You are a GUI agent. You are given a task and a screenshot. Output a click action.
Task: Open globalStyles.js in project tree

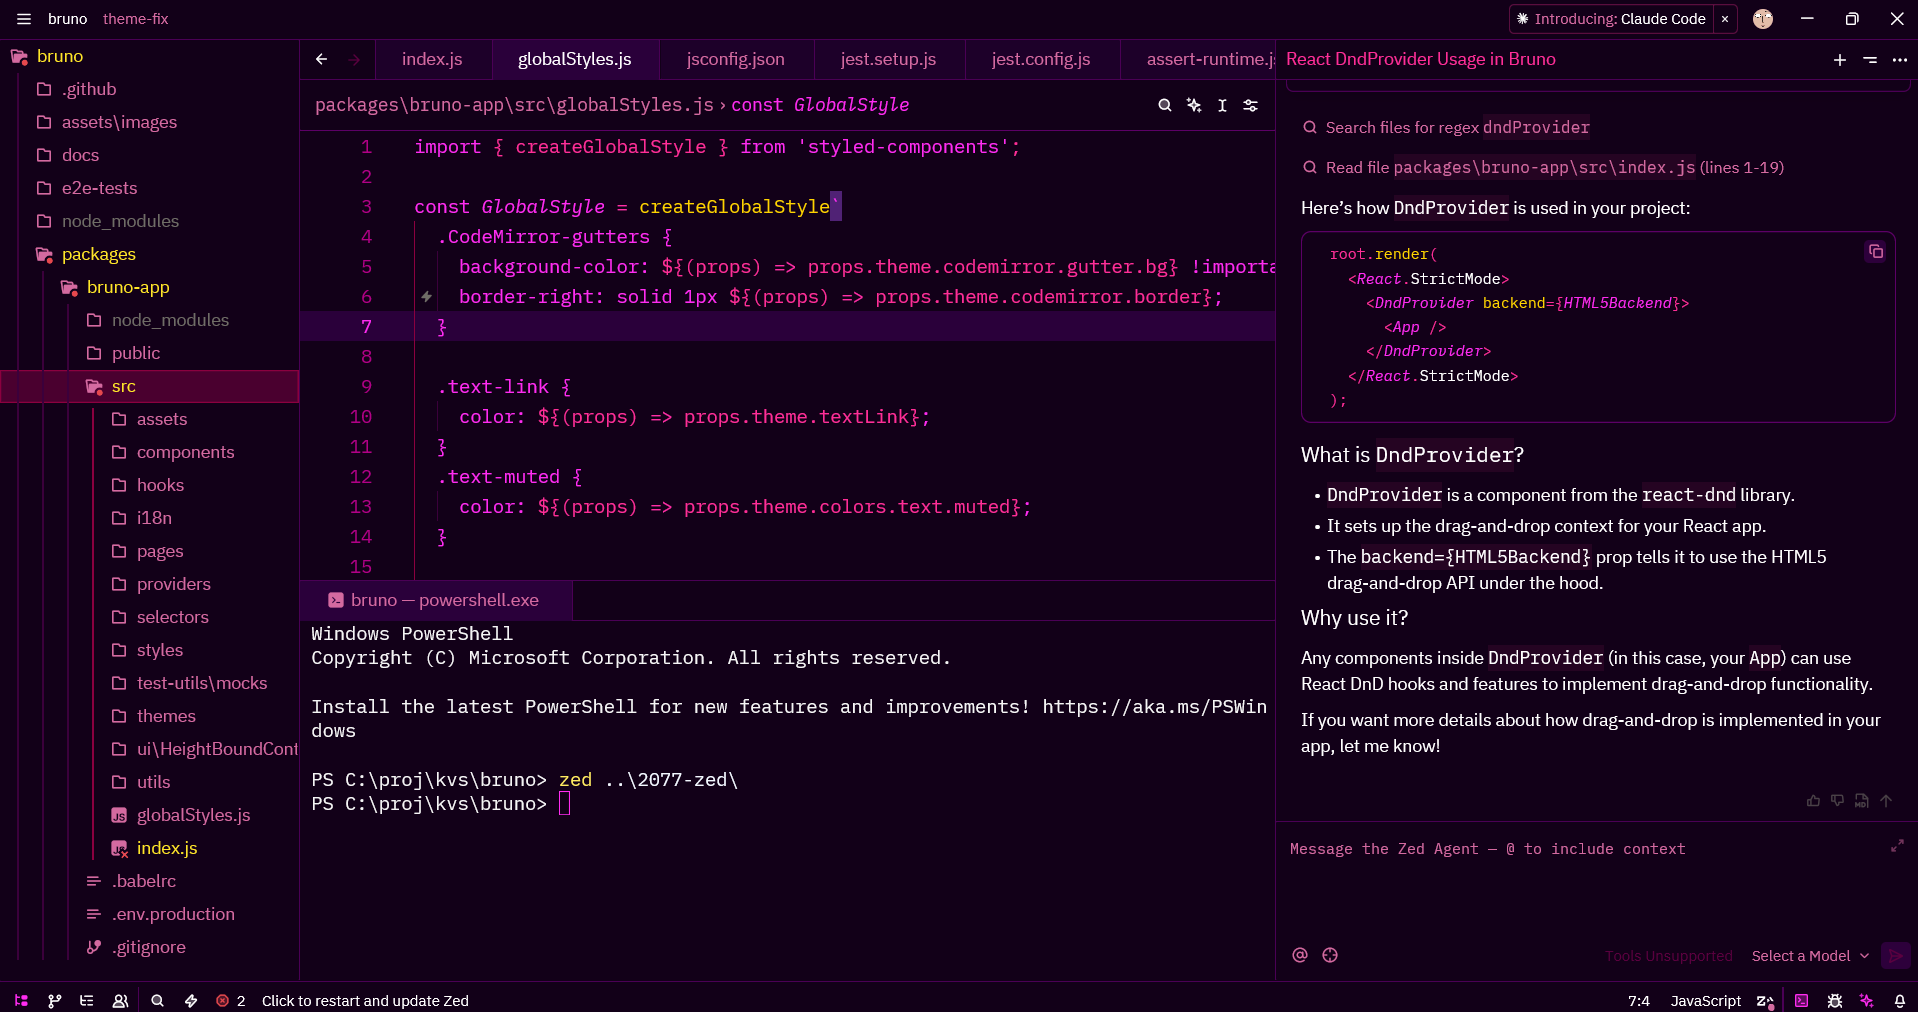coord(150,815)
